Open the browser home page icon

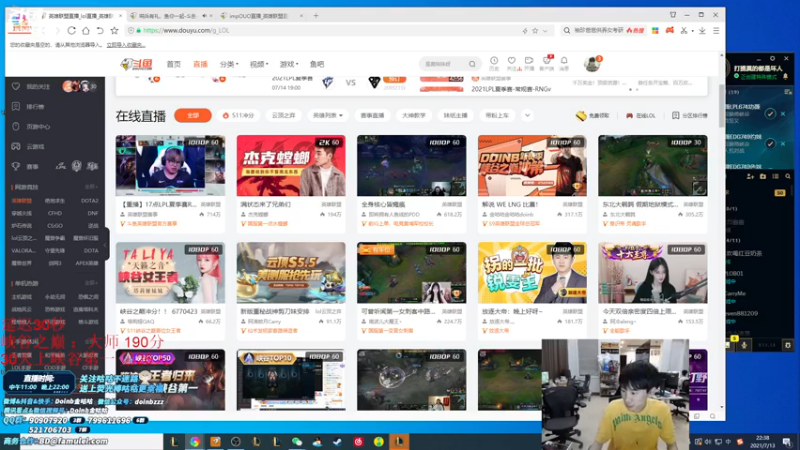86,31
